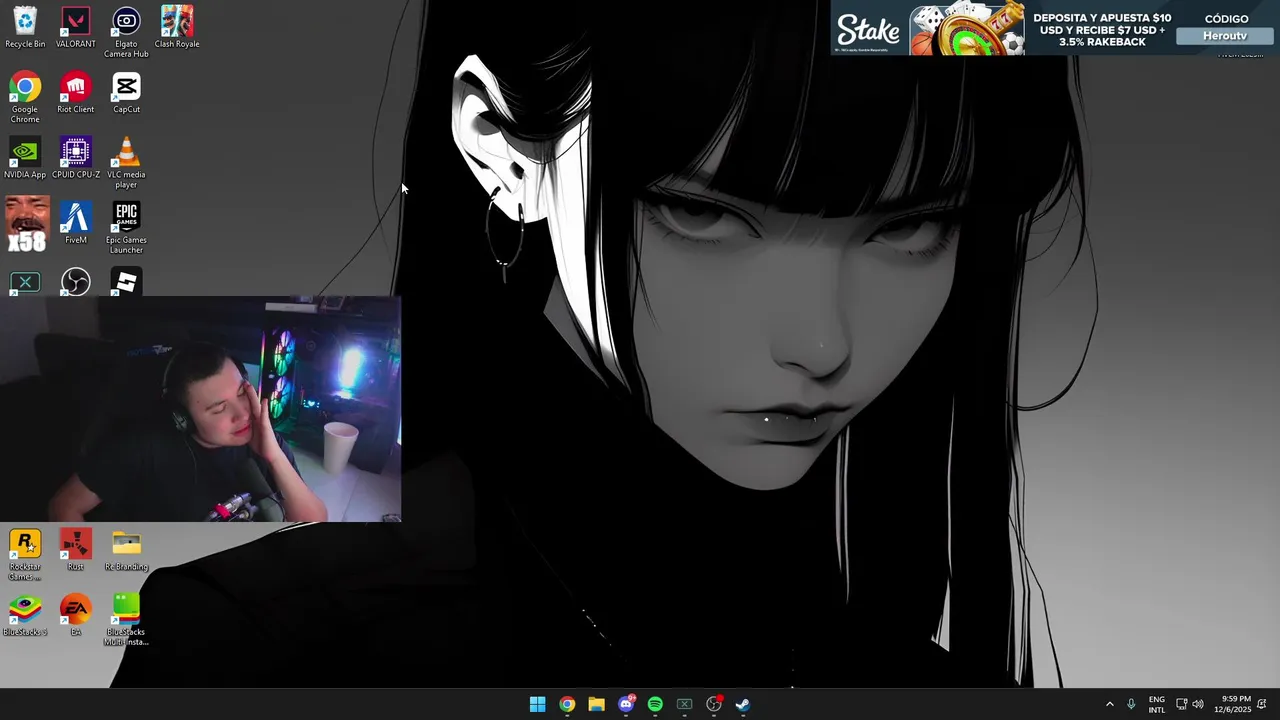
Task: Click the Heroutv code button in banner
Action: coord(1225,36)
